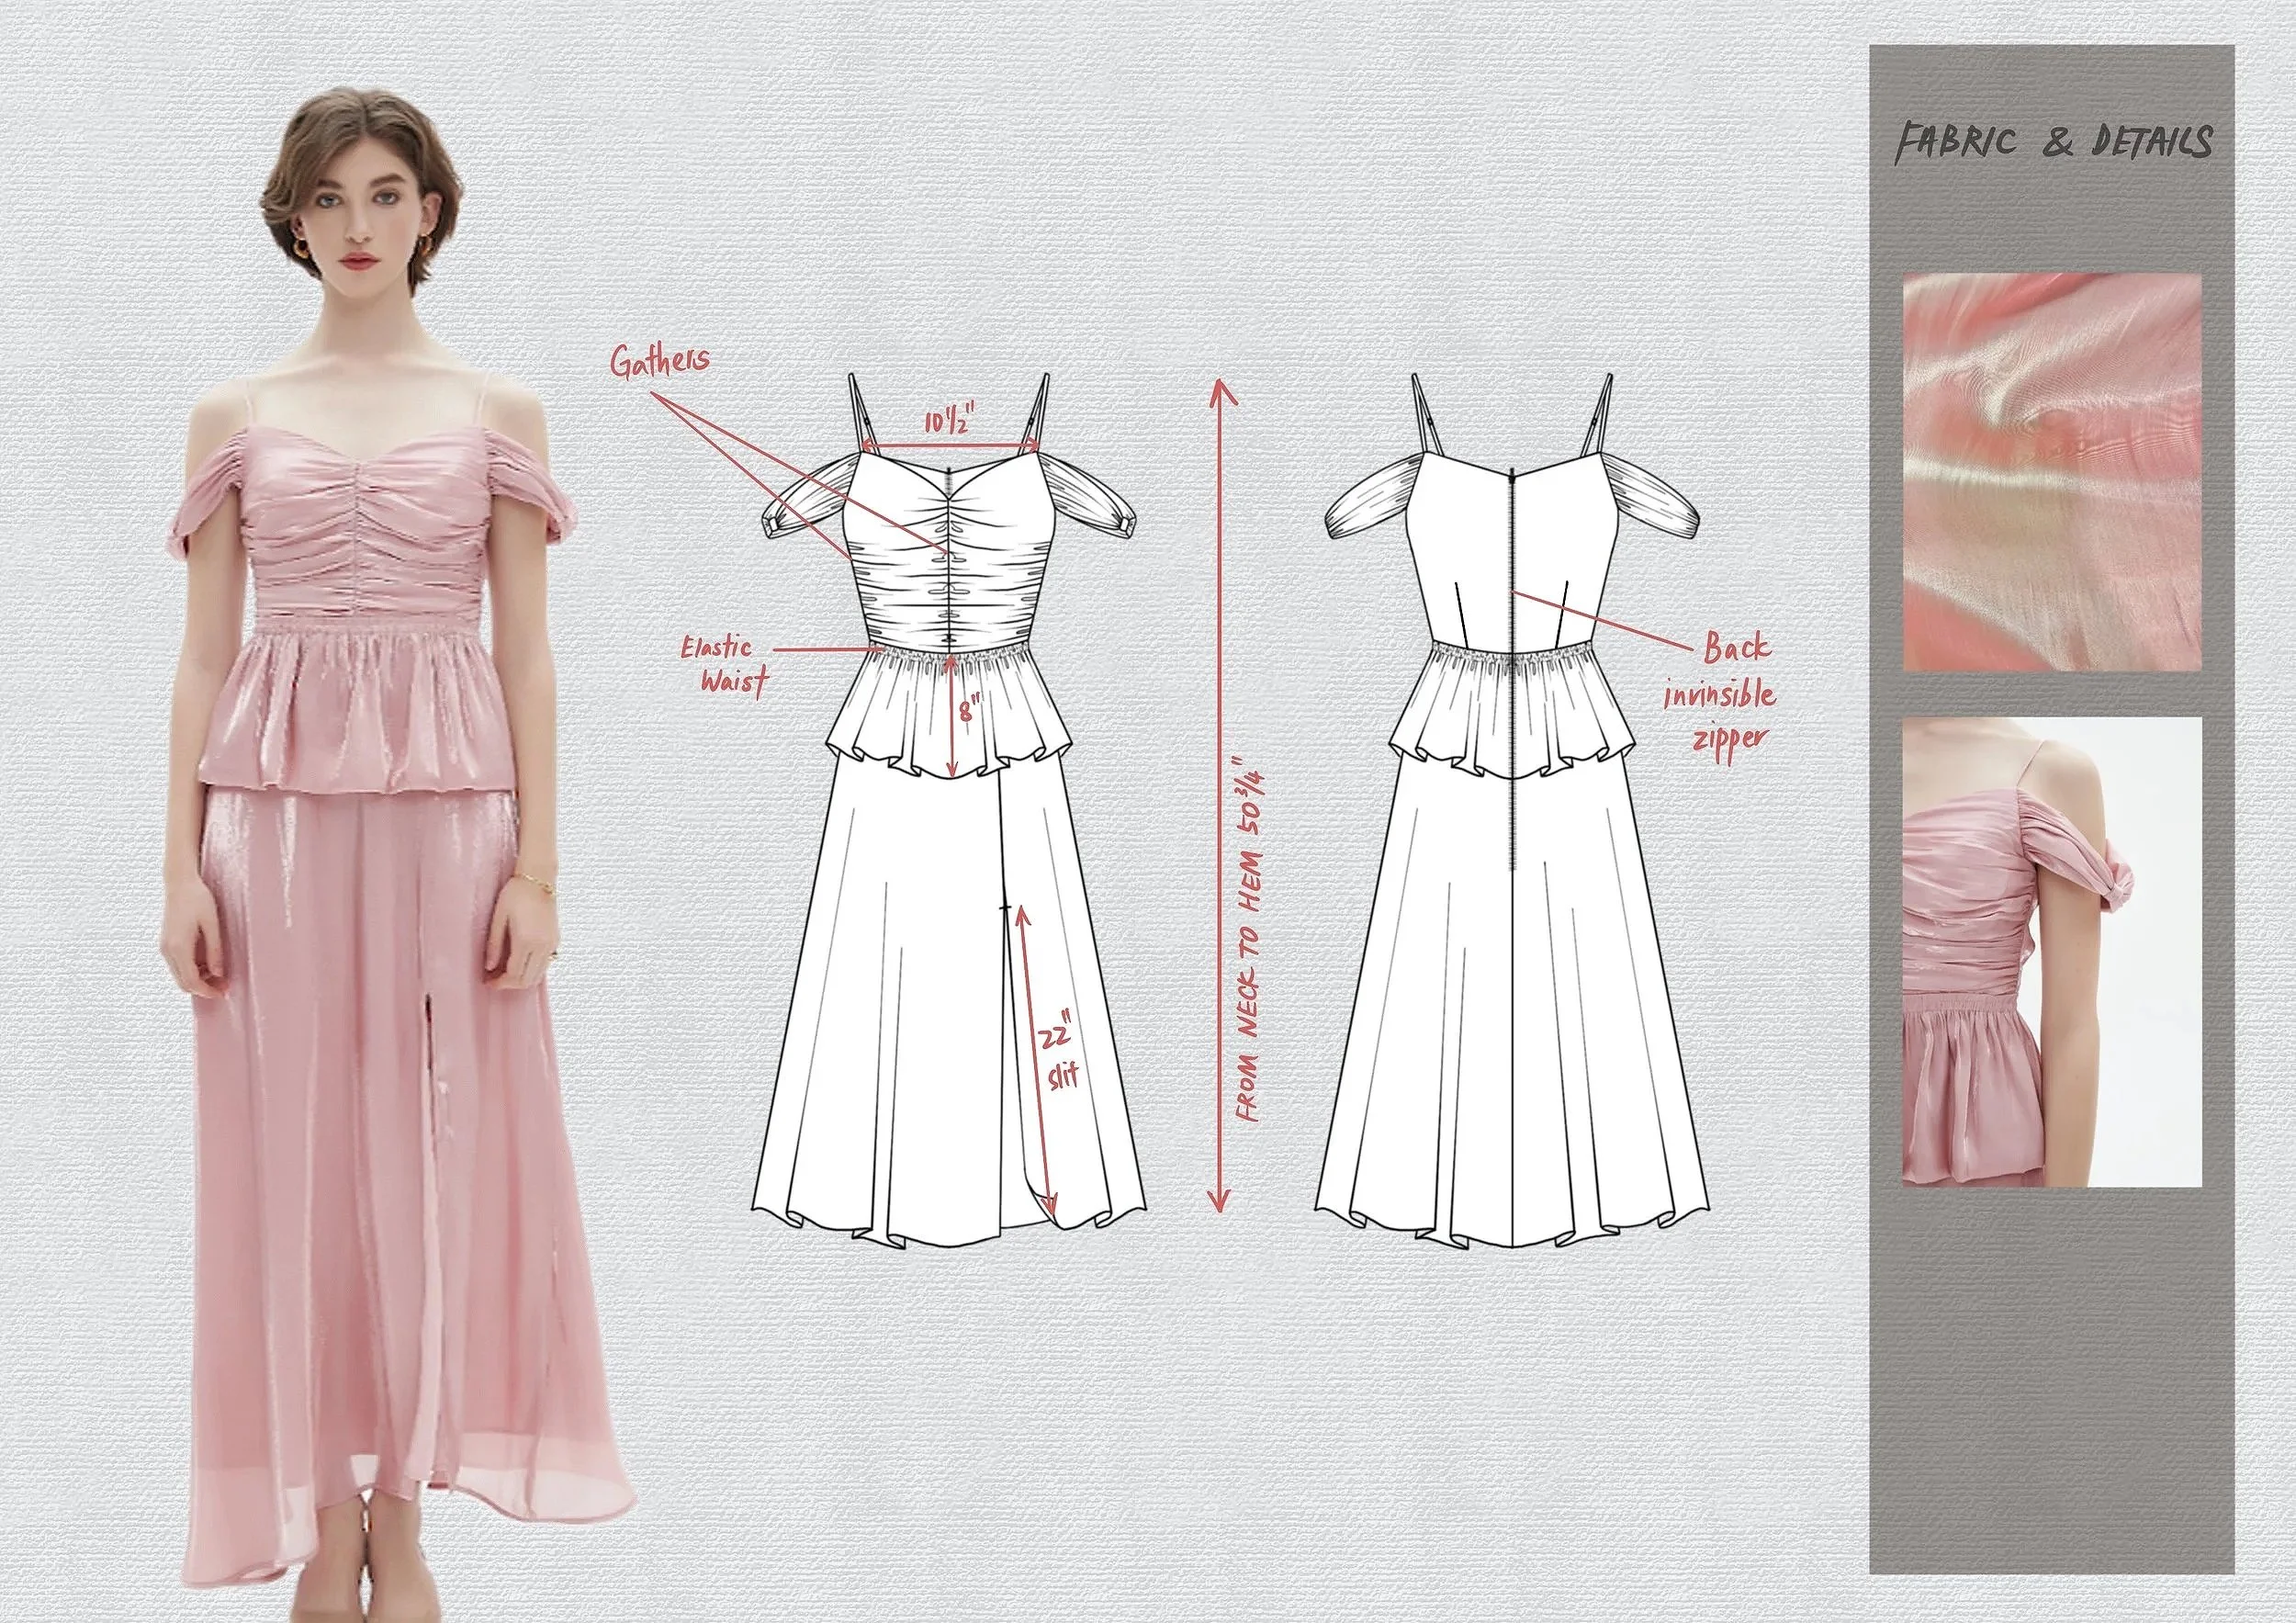
Task: Click the Fabric & Details heading
Action: pos(2053,143)
